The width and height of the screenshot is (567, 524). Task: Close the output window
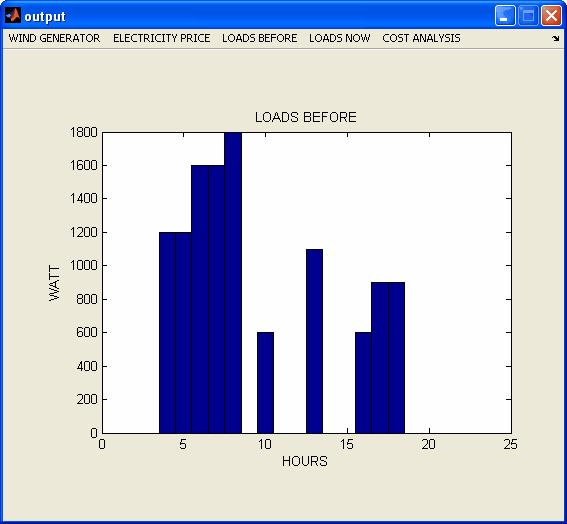pos(551,16)
